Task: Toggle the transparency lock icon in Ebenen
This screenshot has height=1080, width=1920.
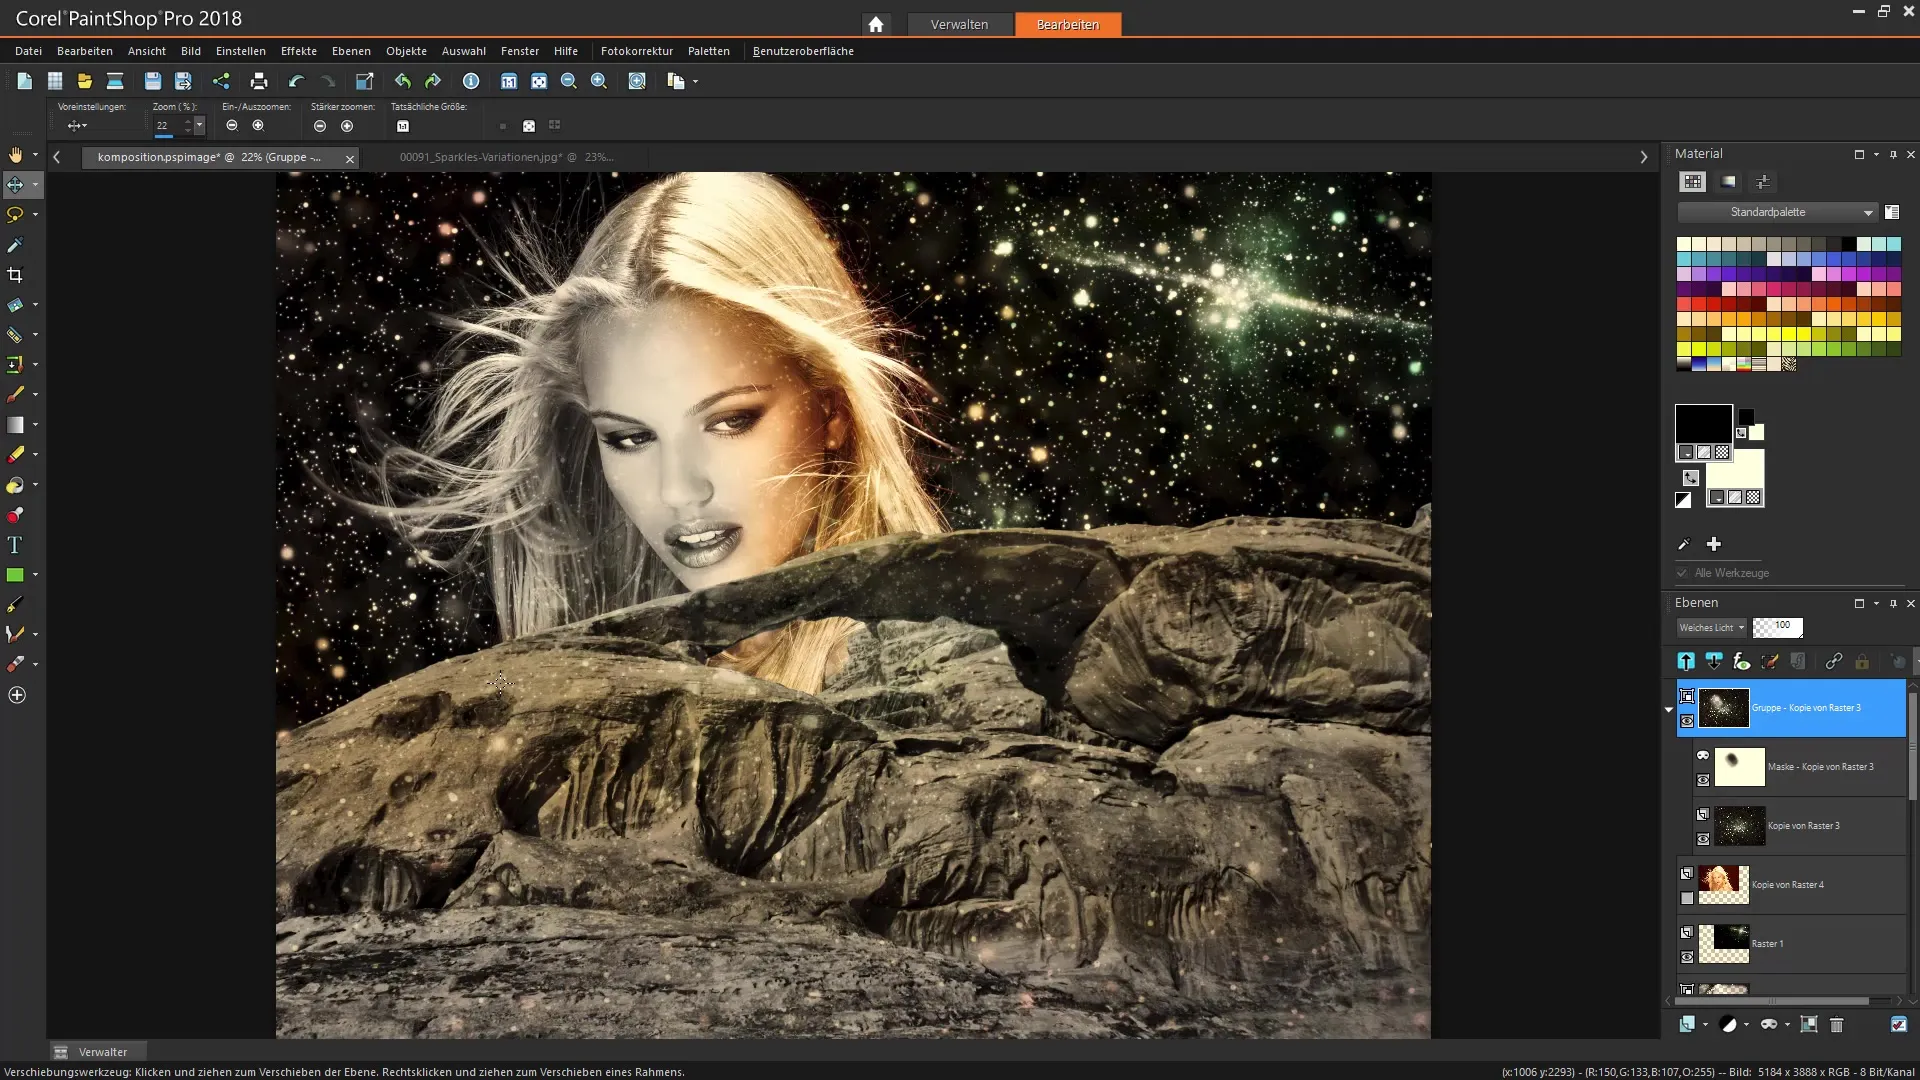Action: (x=1861, y=661)
